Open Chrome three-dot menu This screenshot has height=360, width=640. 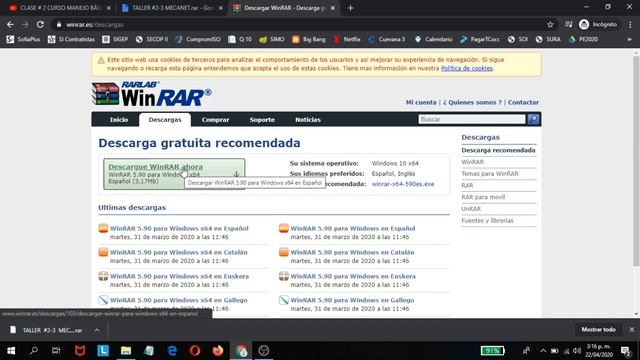click(630, 24)
